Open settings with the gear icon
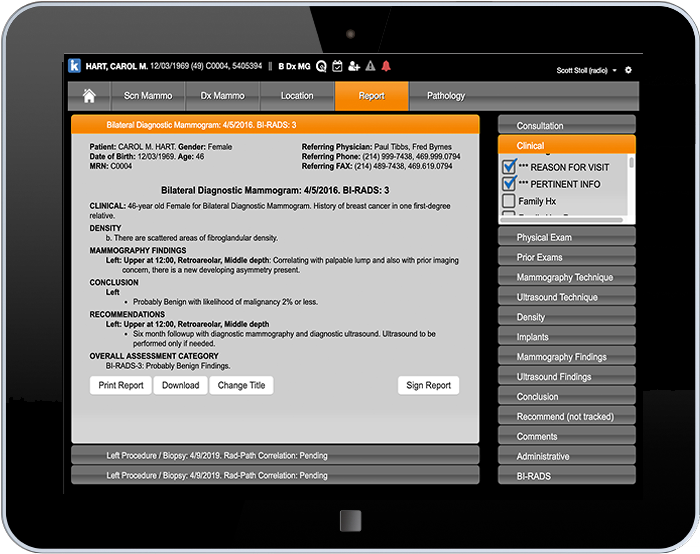The image size is (700, 554). pos(628,71)
